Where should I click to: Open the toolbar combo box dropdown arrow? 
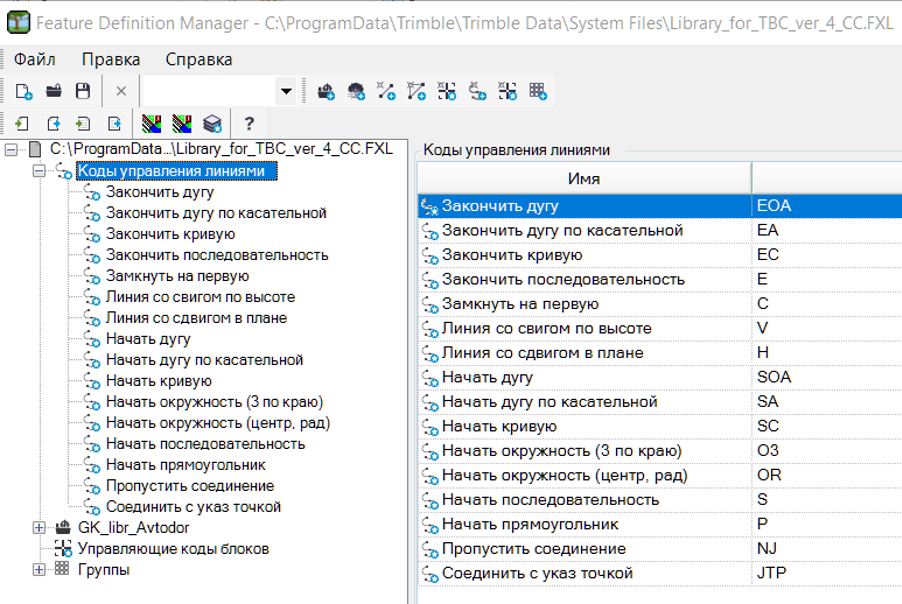(286, 91)
